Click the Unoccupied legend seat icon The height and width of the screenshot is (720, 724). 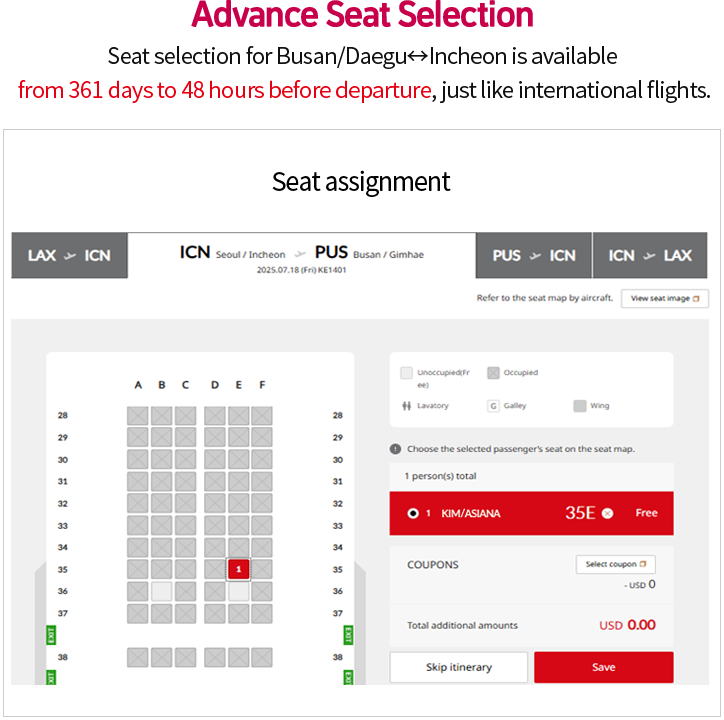[x=406, y=373]
